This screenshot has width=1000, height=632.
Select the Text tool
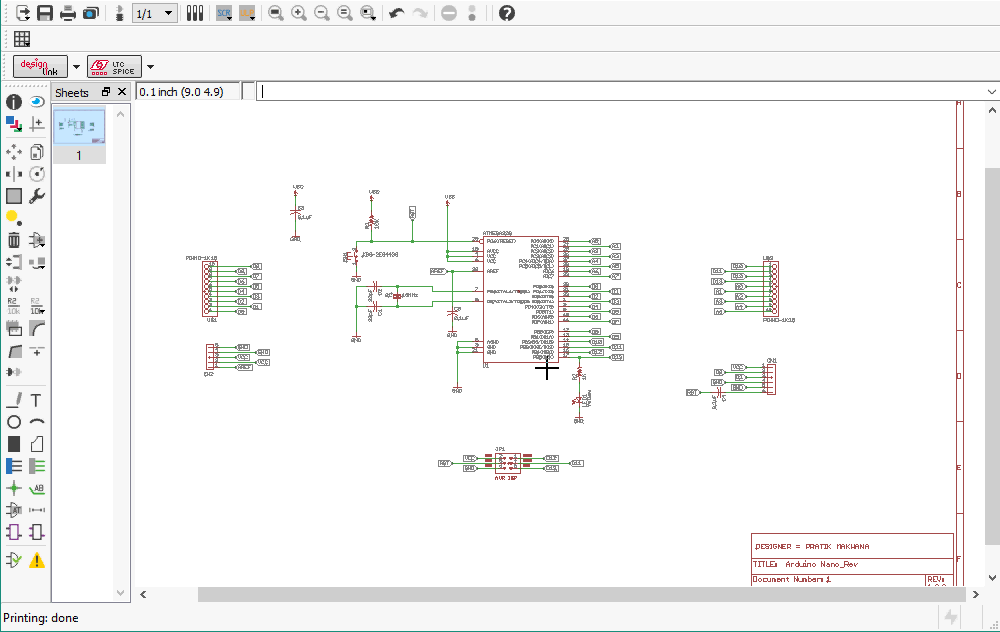[x=36, y=400]
